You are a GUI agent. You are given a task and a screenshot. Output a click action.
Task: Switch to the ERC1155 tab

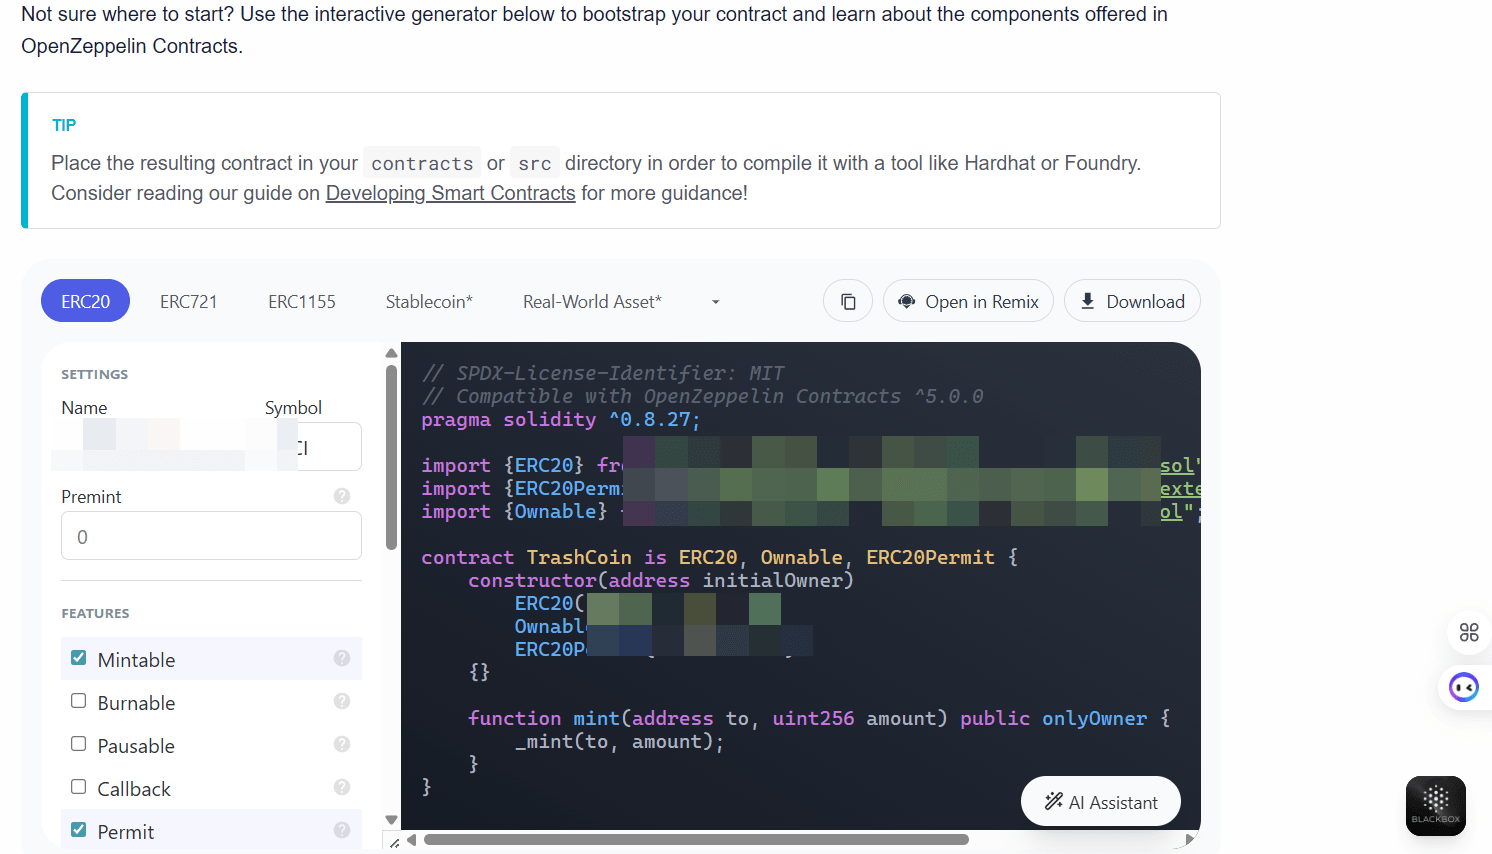pyautogui.click(x=302, y=301)
